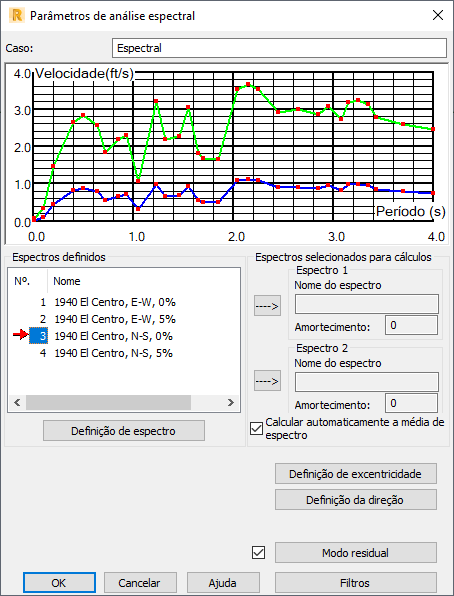Viewport: 454px width, 596px height.
Task: Open Definição de excentricidade
Action: coord(356,474)
